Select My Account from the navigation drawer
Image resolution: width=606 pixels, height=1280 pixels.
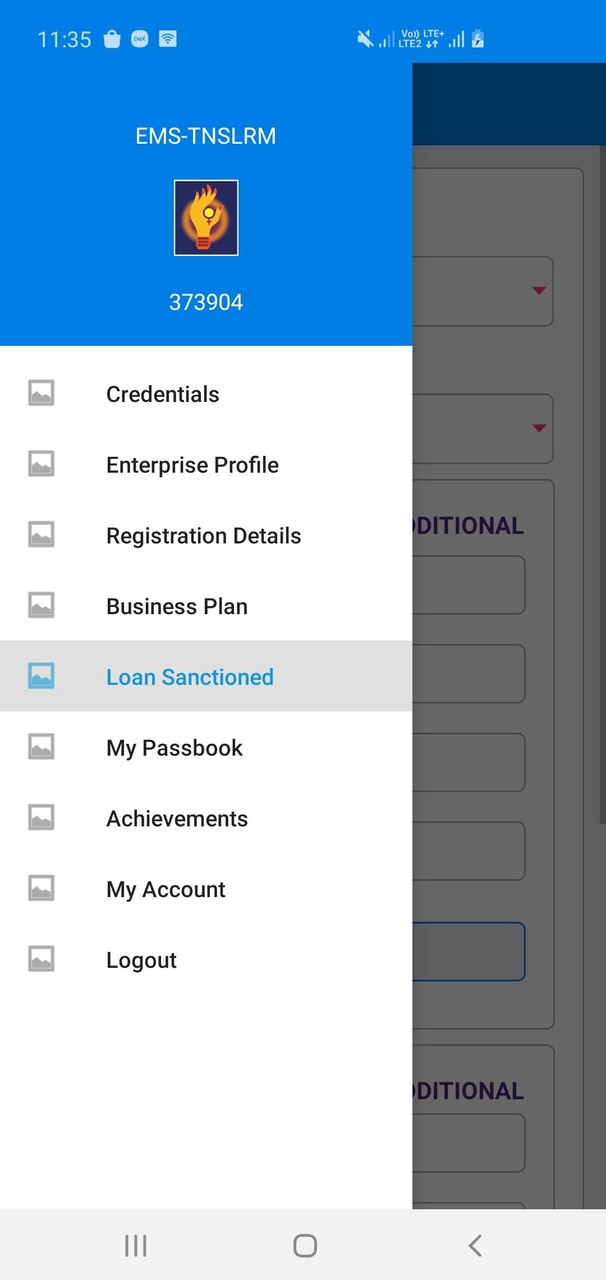(x=165, y=888)
